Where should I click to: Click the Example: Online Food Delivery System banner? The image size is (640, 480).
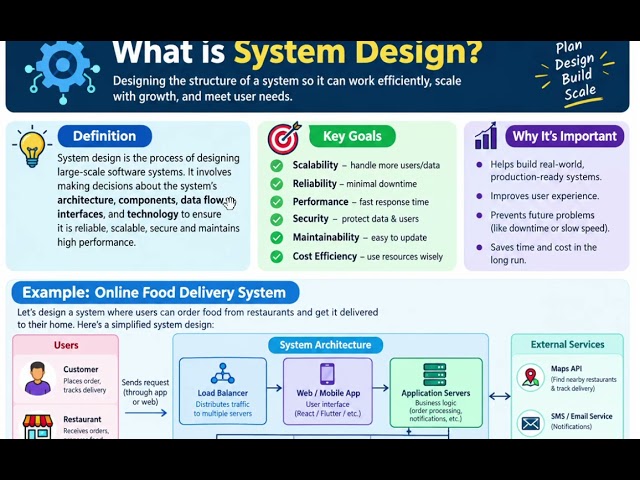(x=155, y=292)
